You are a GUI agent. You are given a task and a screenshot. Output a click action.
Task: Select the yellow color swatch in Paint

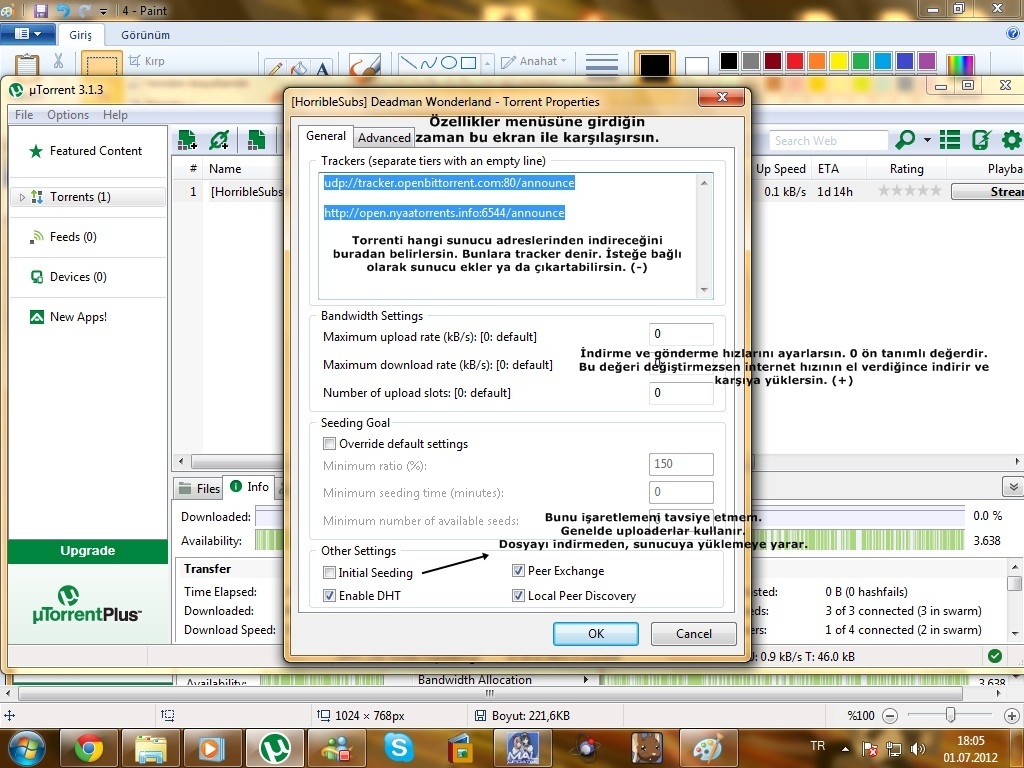pos(839,61)
